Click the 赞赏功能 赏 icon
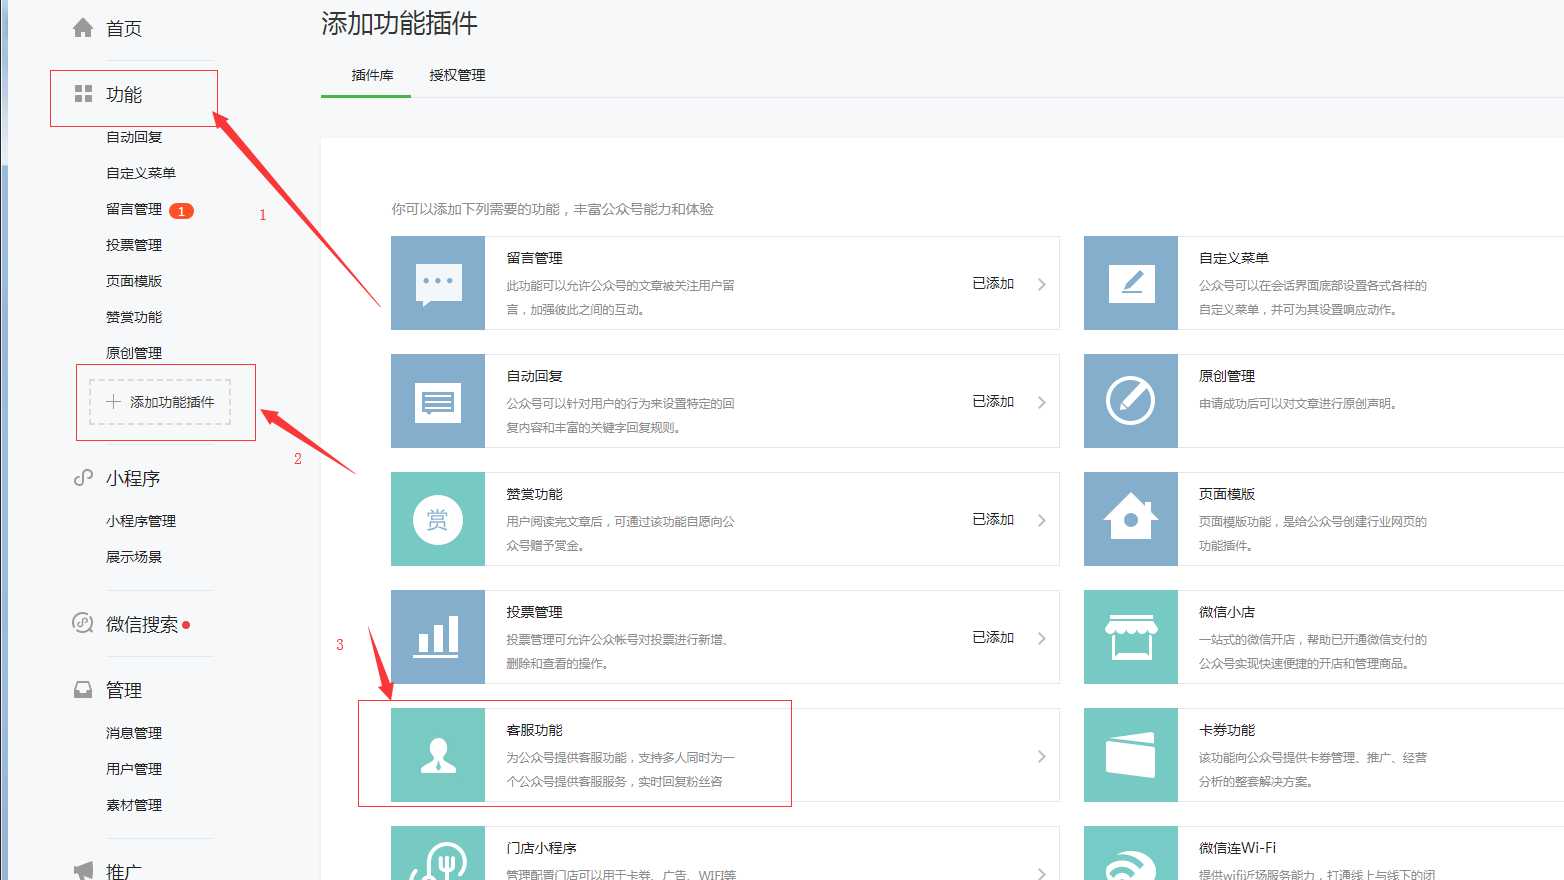 (438, 519)
